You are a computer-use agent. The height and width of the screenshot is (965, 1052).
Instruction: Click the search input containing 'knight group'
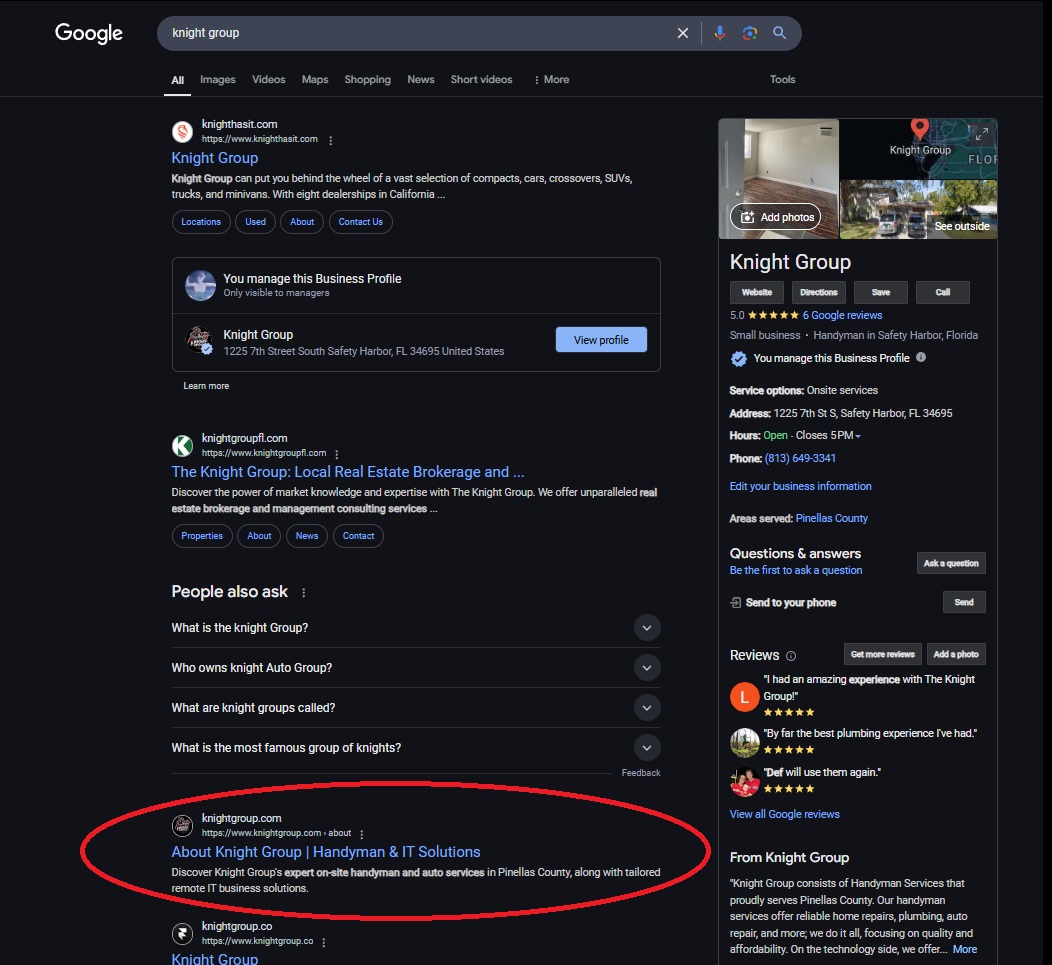pyautogui.click(x=416, y=33)
